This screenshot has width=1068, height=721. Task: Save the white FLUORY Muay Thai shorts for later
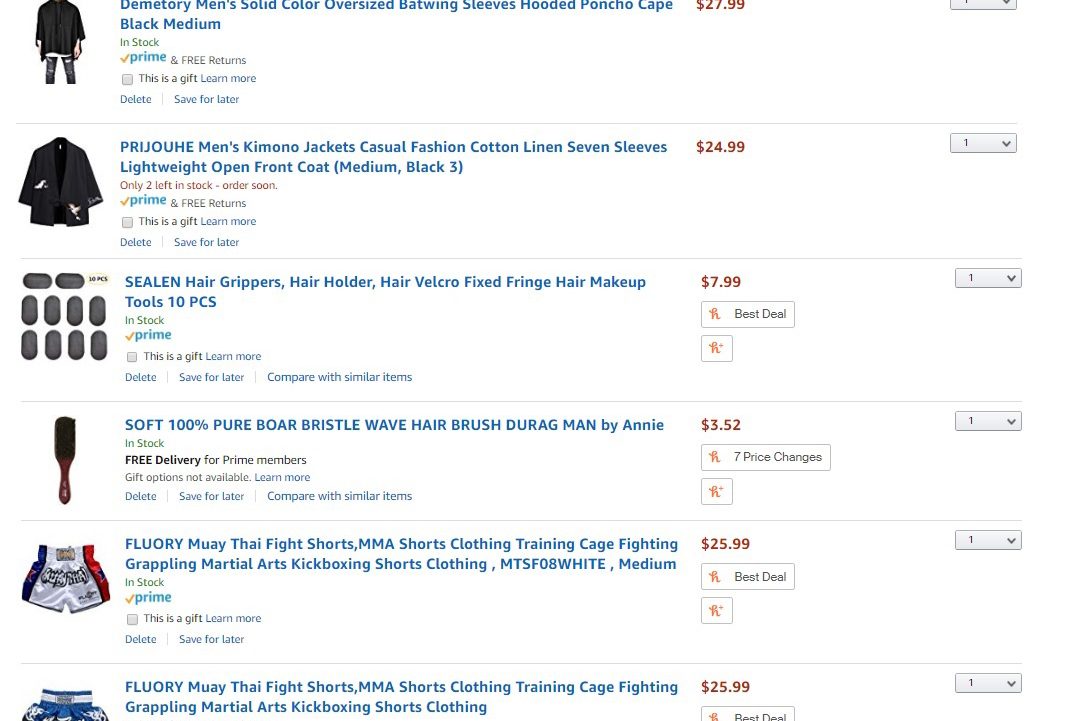tap(211, 639)
